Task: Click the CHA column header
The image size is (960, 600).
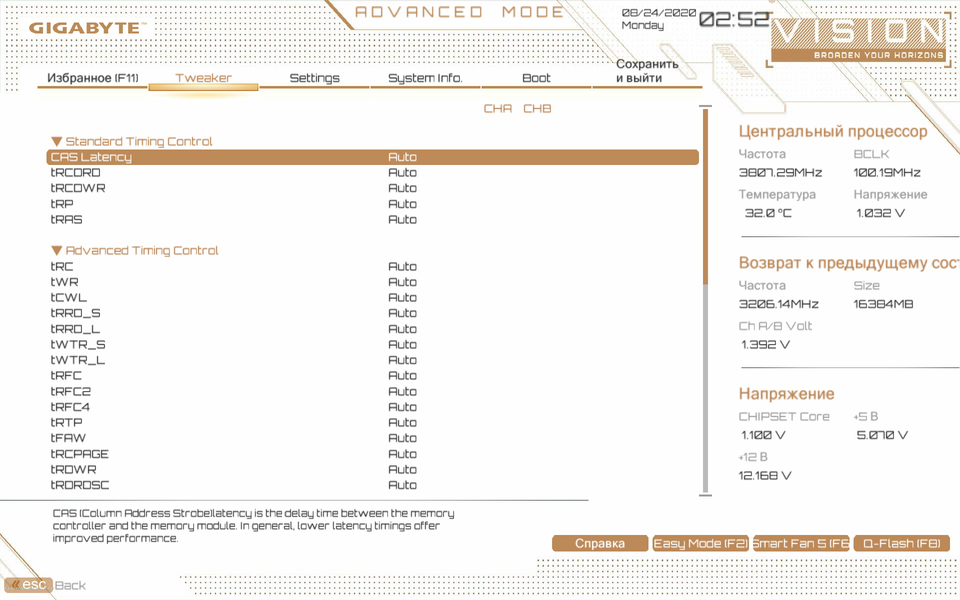Action: (x=498, y=108)
